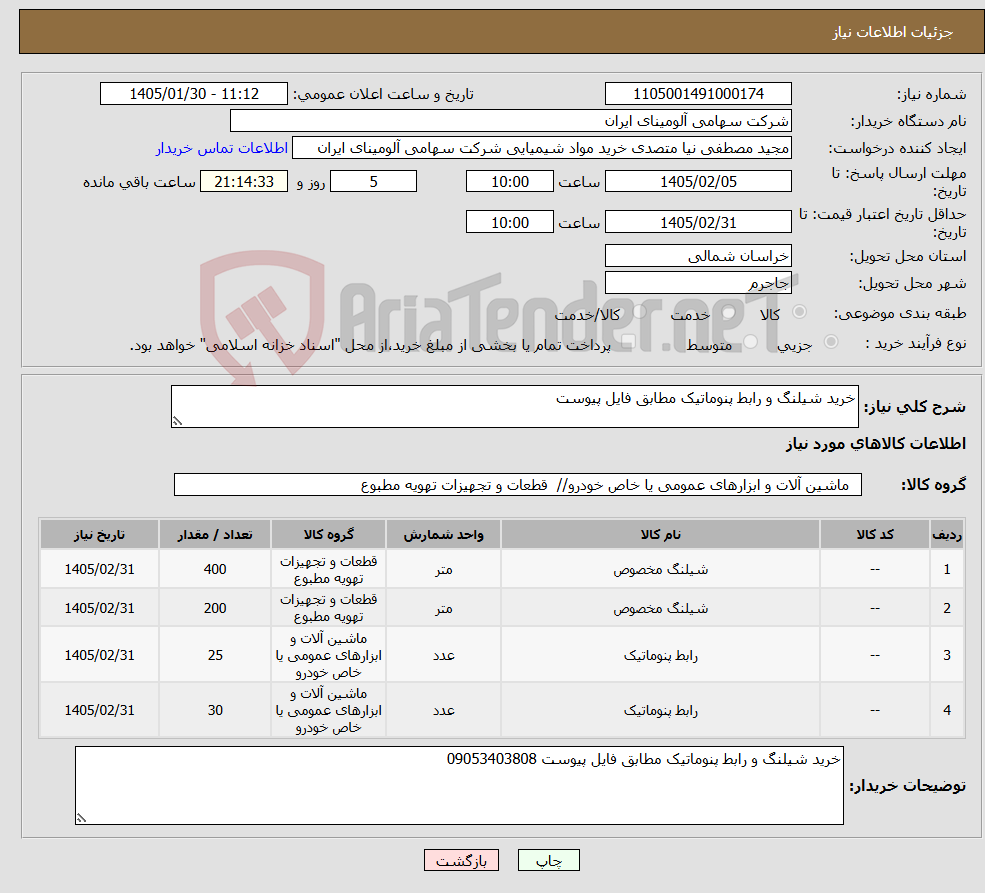Click the unit عدد in row 4

444,710
